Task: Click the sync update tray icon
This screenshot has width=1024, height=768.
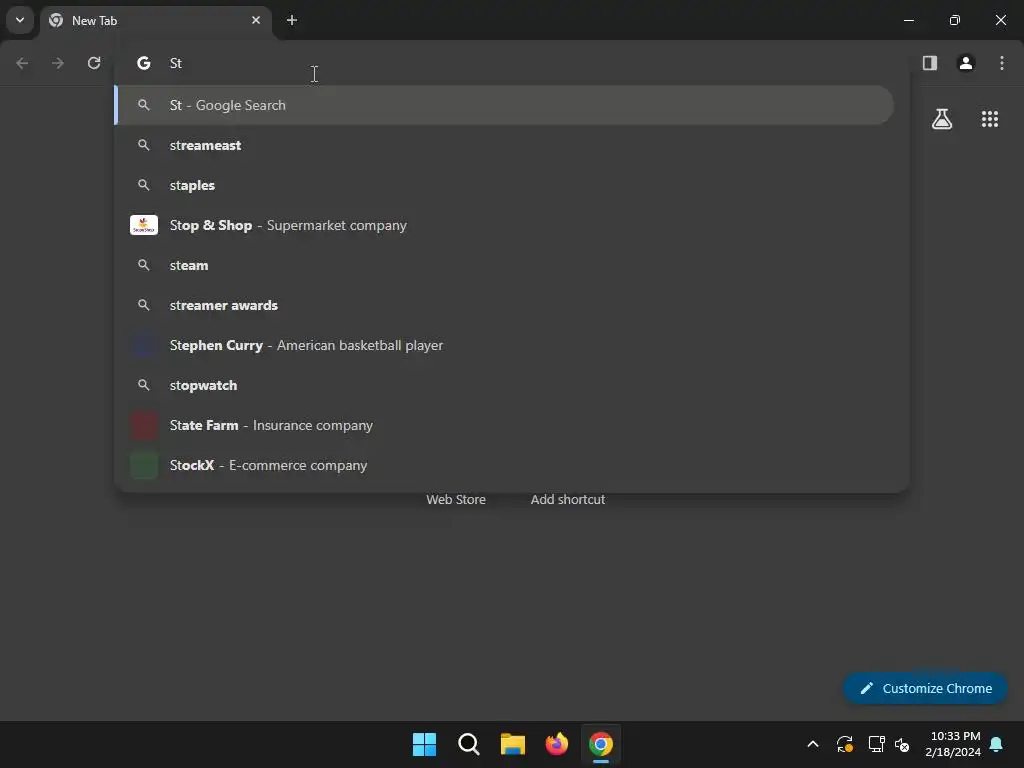Action: tap(844, 744)
